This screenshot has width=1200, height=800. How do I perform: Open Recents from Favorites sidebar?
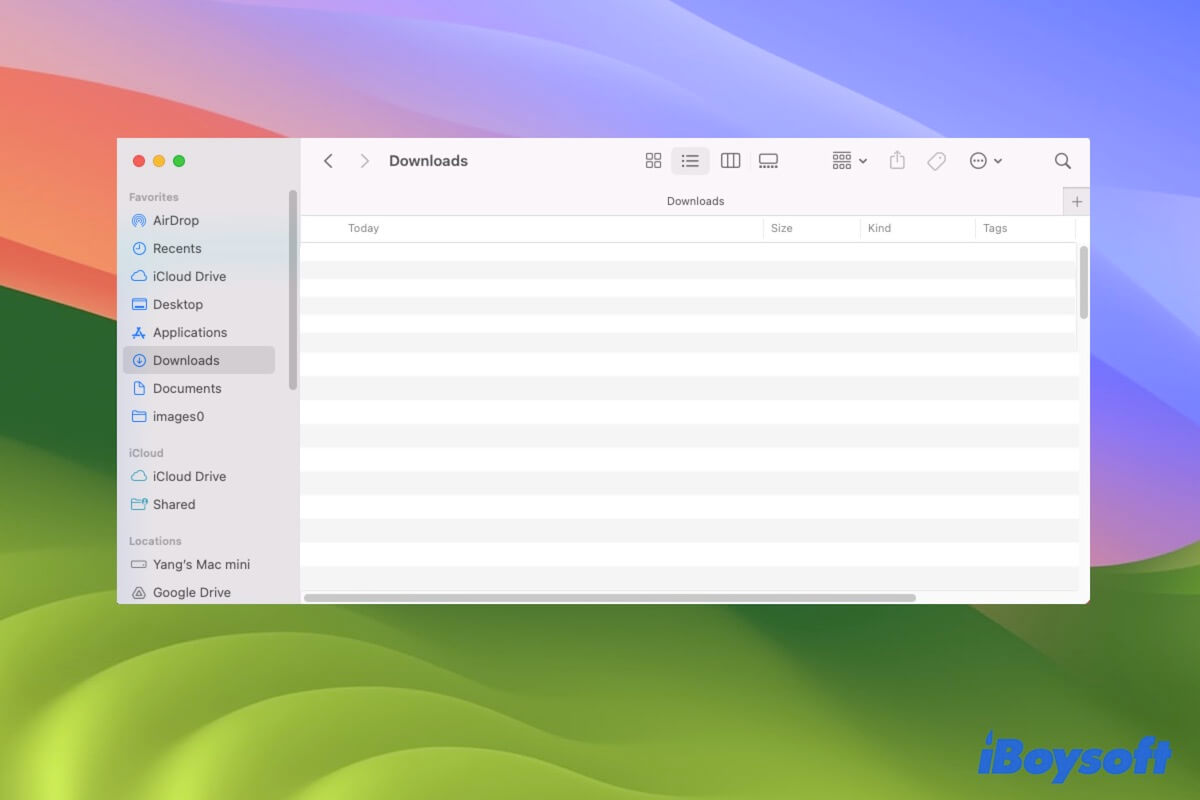pyautogui.click(x=176, y=248)
